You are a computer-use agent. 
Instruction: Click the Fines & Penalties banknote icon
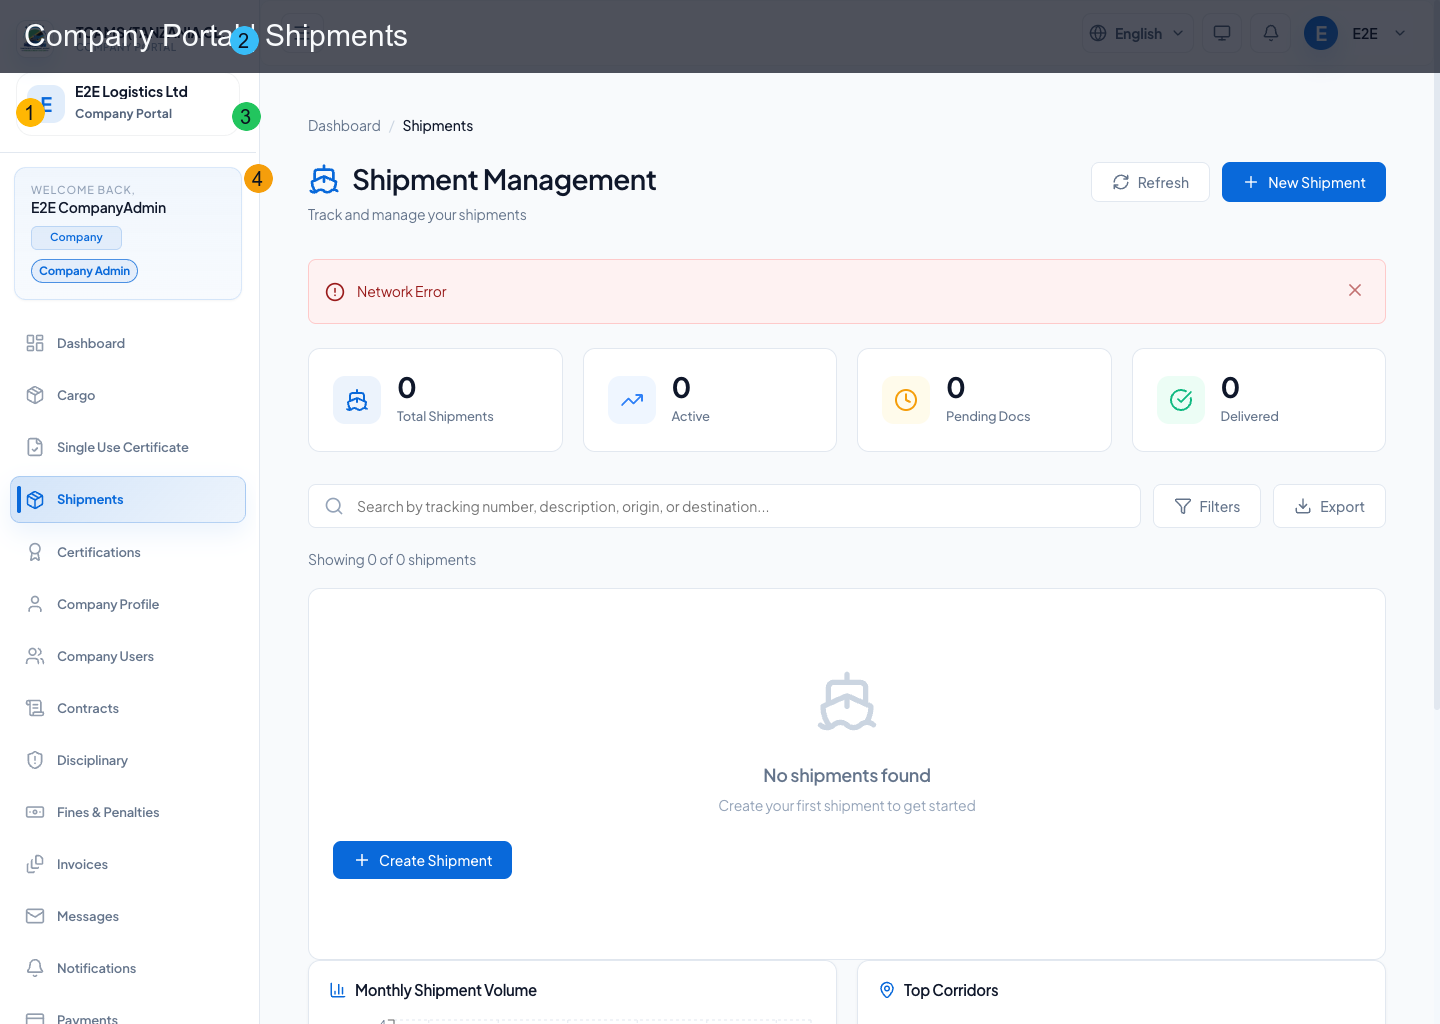coord(35,812)
